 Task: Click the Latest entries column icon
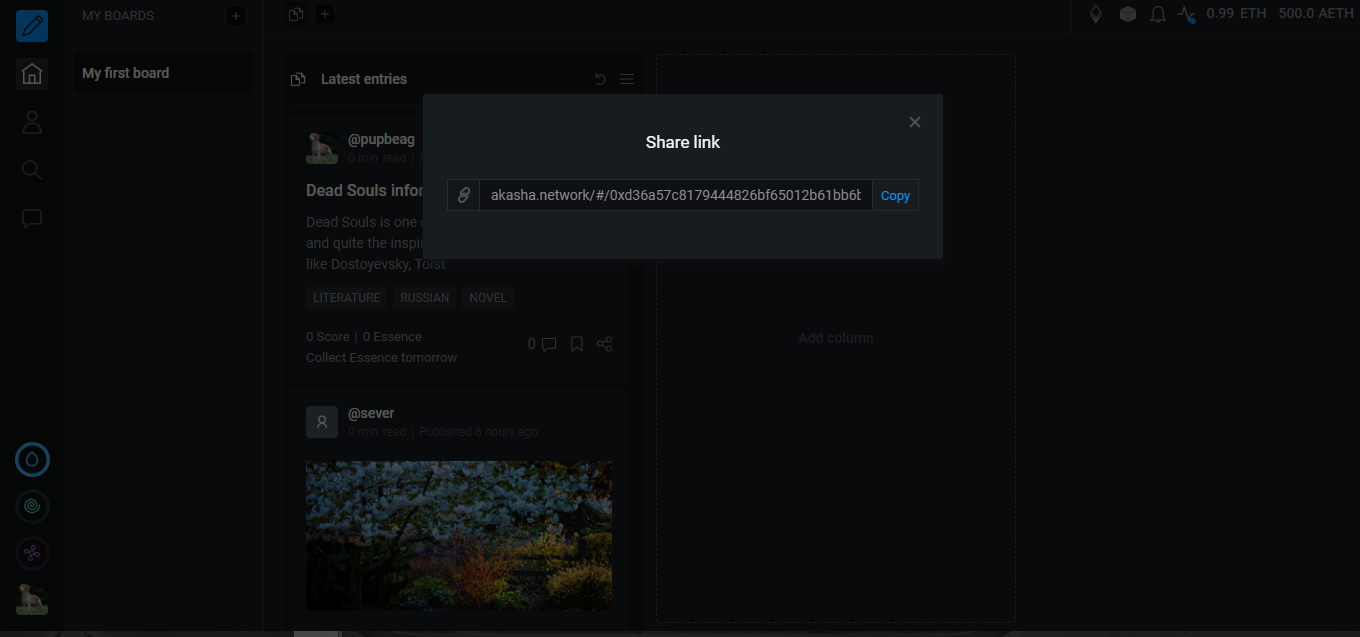tap(297, 79)
